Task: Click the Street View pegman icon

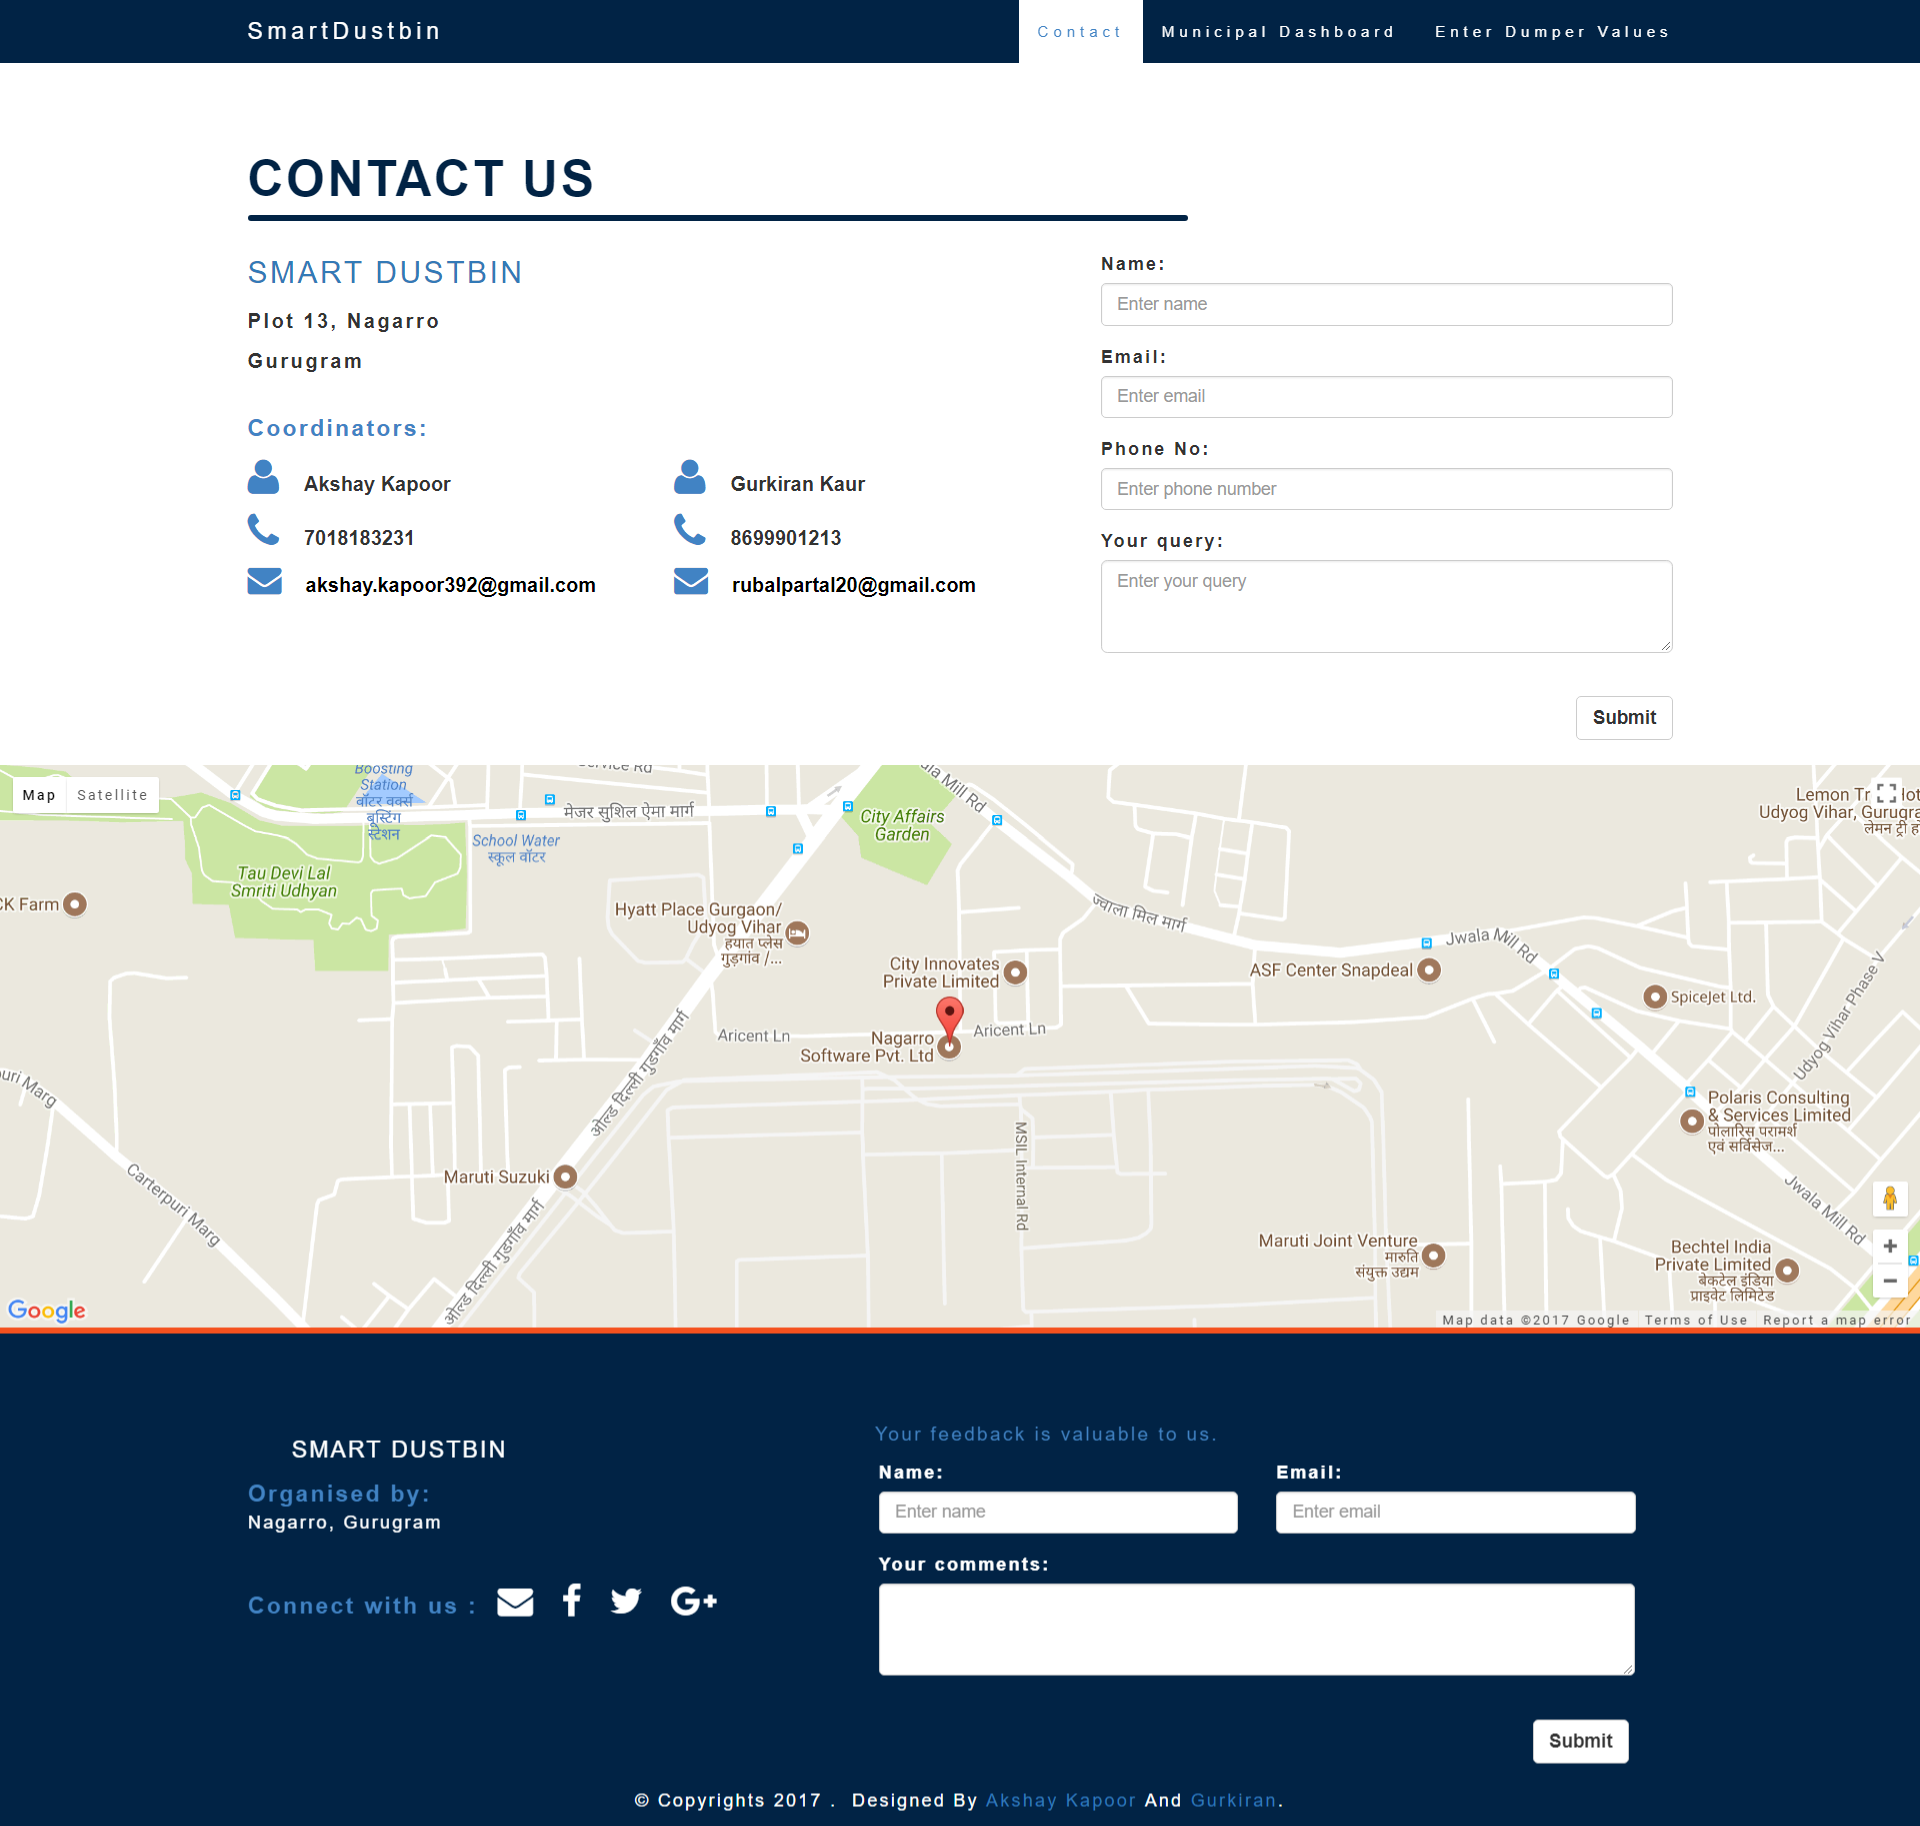Action: tap(1889, 1198)
